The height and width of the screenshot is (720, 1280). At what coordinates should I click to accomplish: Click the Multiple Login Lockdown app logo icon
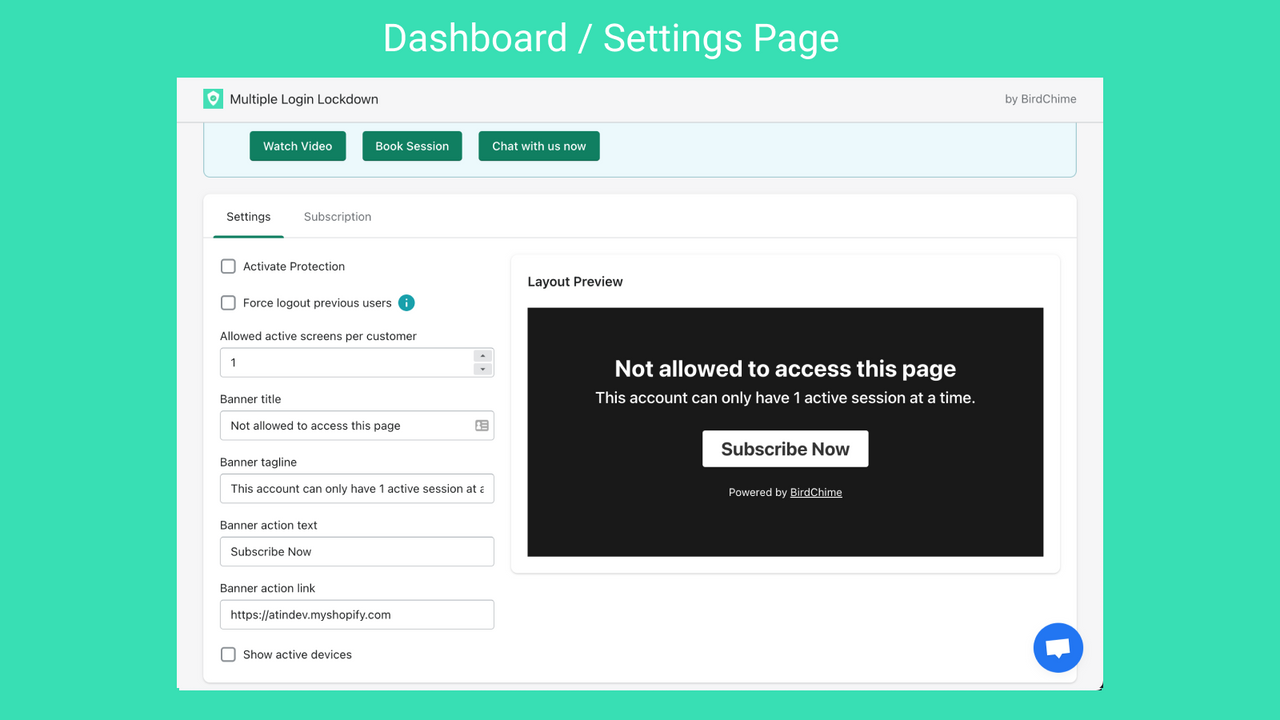(212, 99)
